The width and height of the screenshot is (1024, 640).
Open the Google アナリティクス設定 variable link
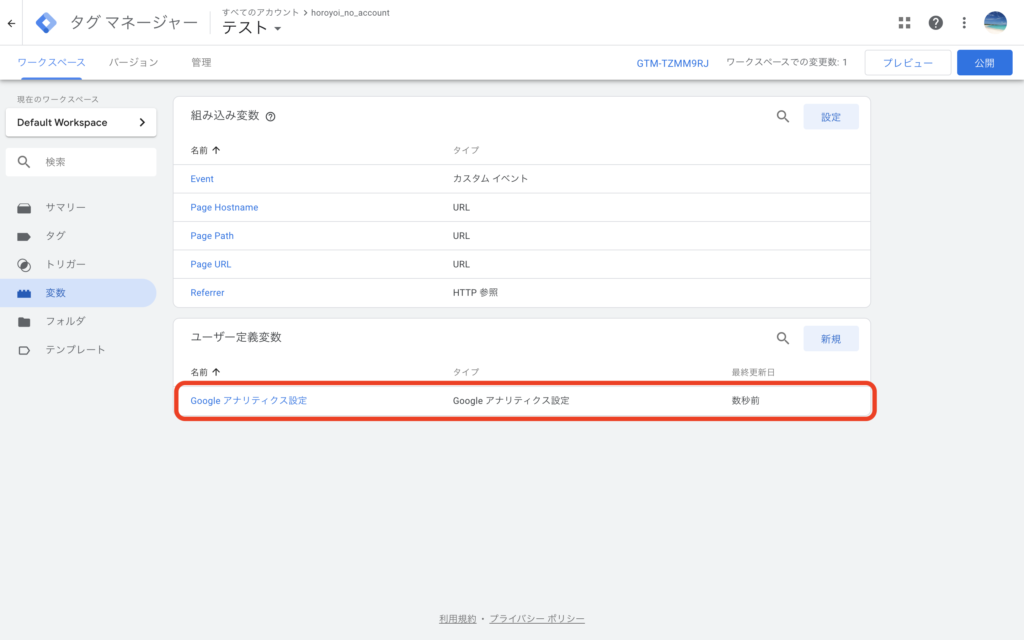(x=248, y=400)
